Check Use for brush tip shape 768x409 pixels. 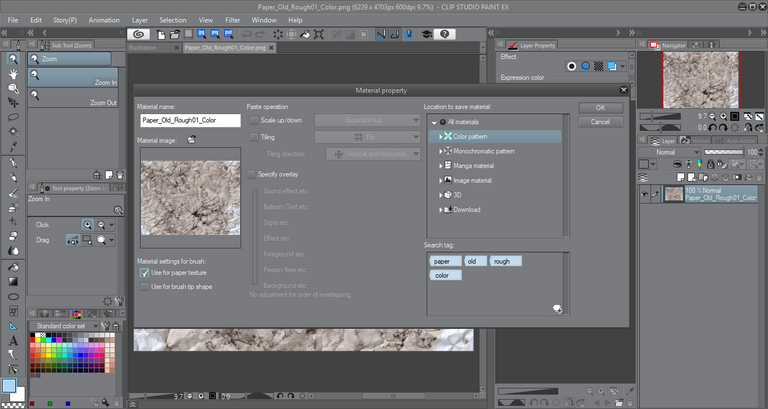144,287
